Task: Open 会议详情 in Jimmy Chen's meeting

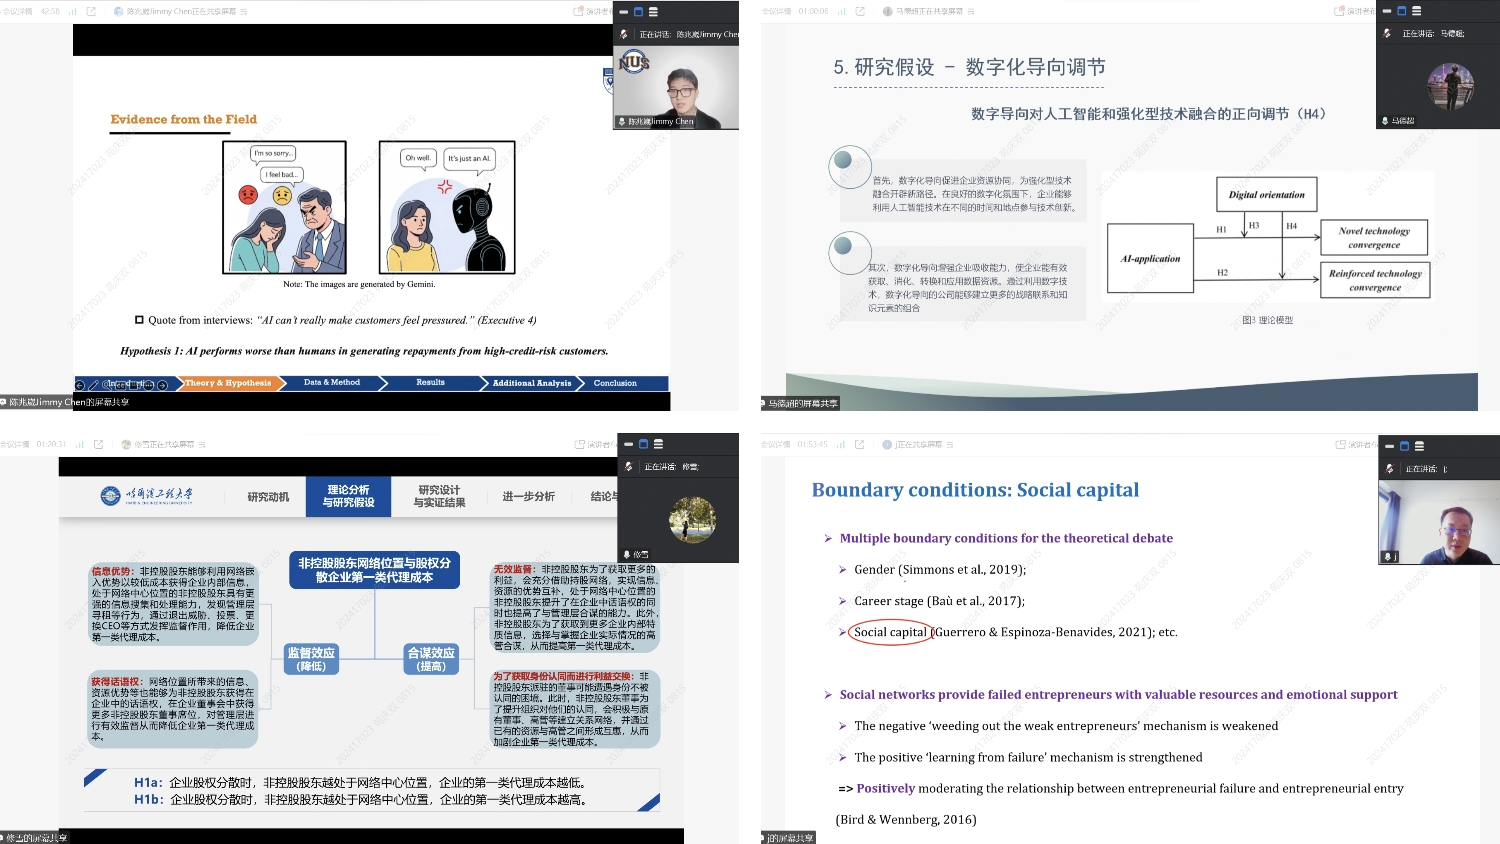Action: coord(17,11)
